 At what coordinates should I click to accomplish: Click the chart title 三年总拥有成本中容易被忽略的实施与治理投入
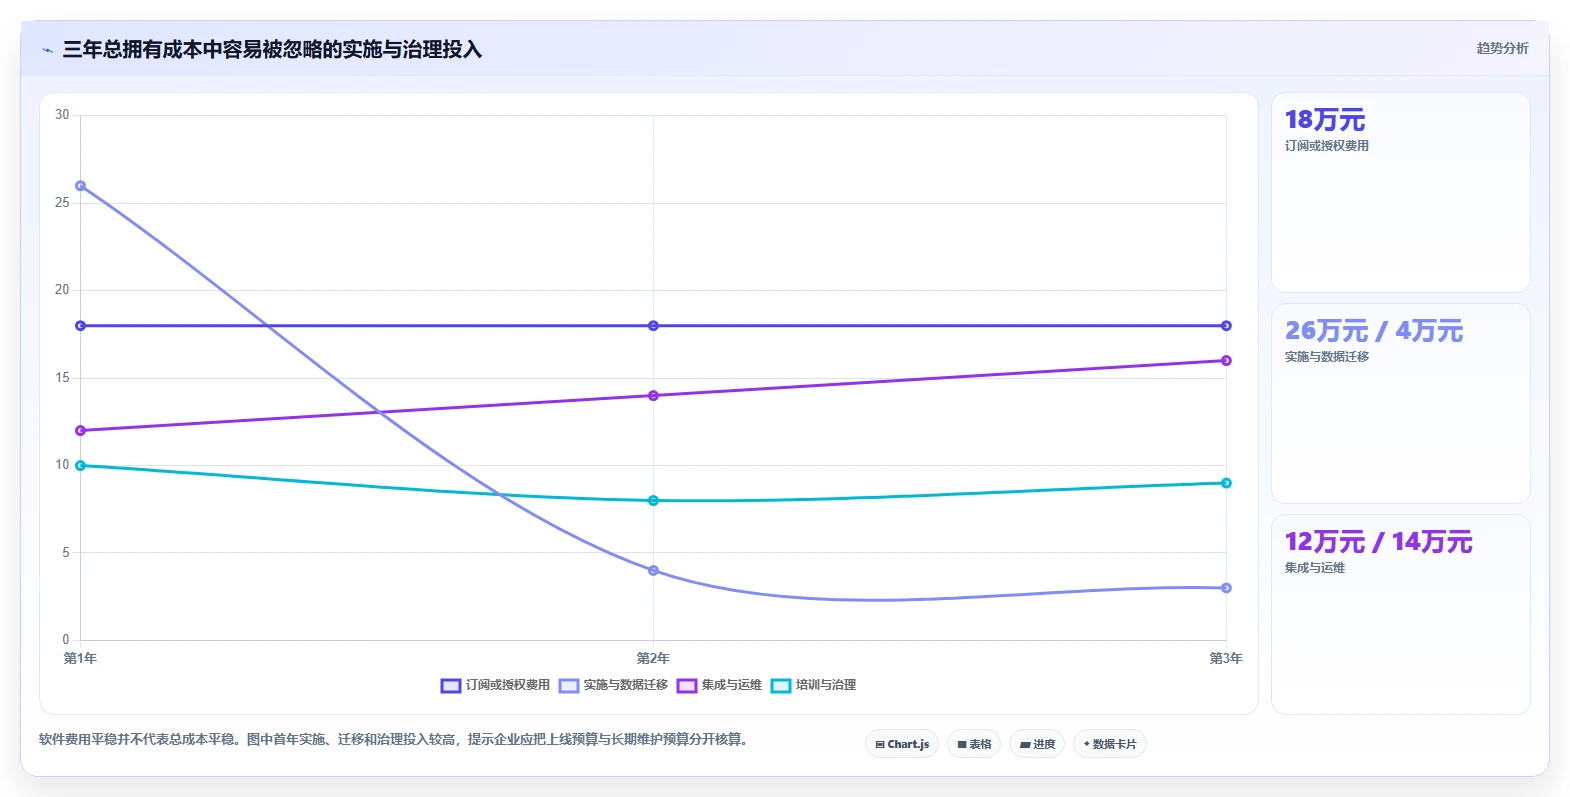click(x=272, y=50)
